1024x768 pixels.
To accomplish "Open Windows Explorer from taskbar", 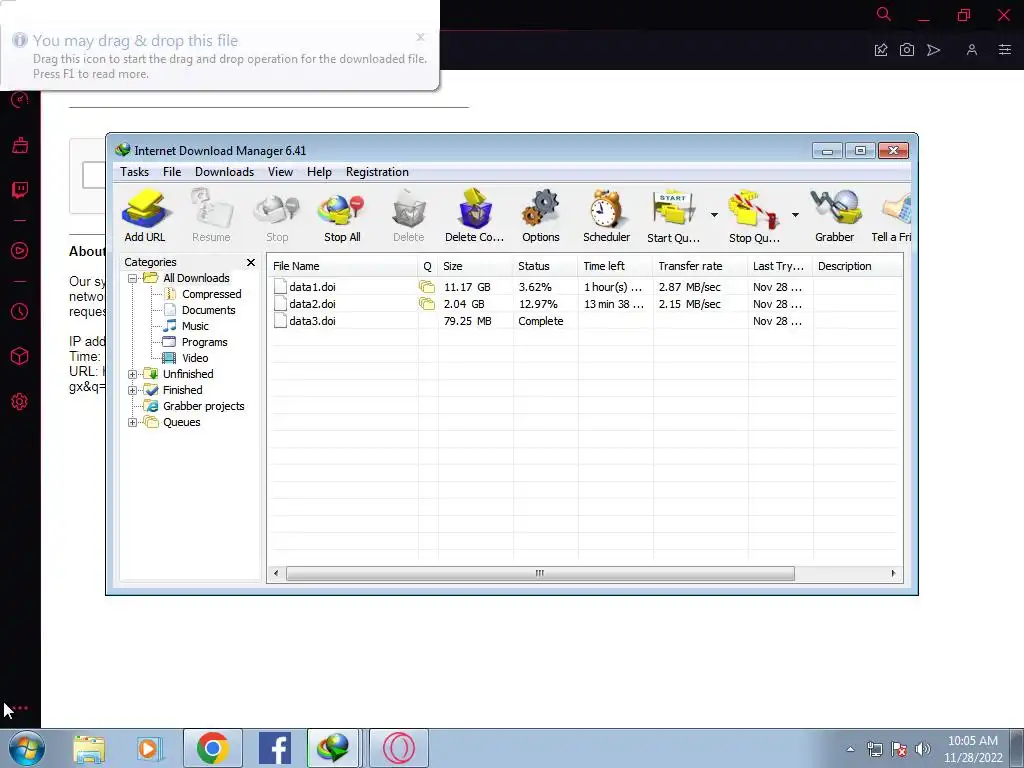I will 89,748.
